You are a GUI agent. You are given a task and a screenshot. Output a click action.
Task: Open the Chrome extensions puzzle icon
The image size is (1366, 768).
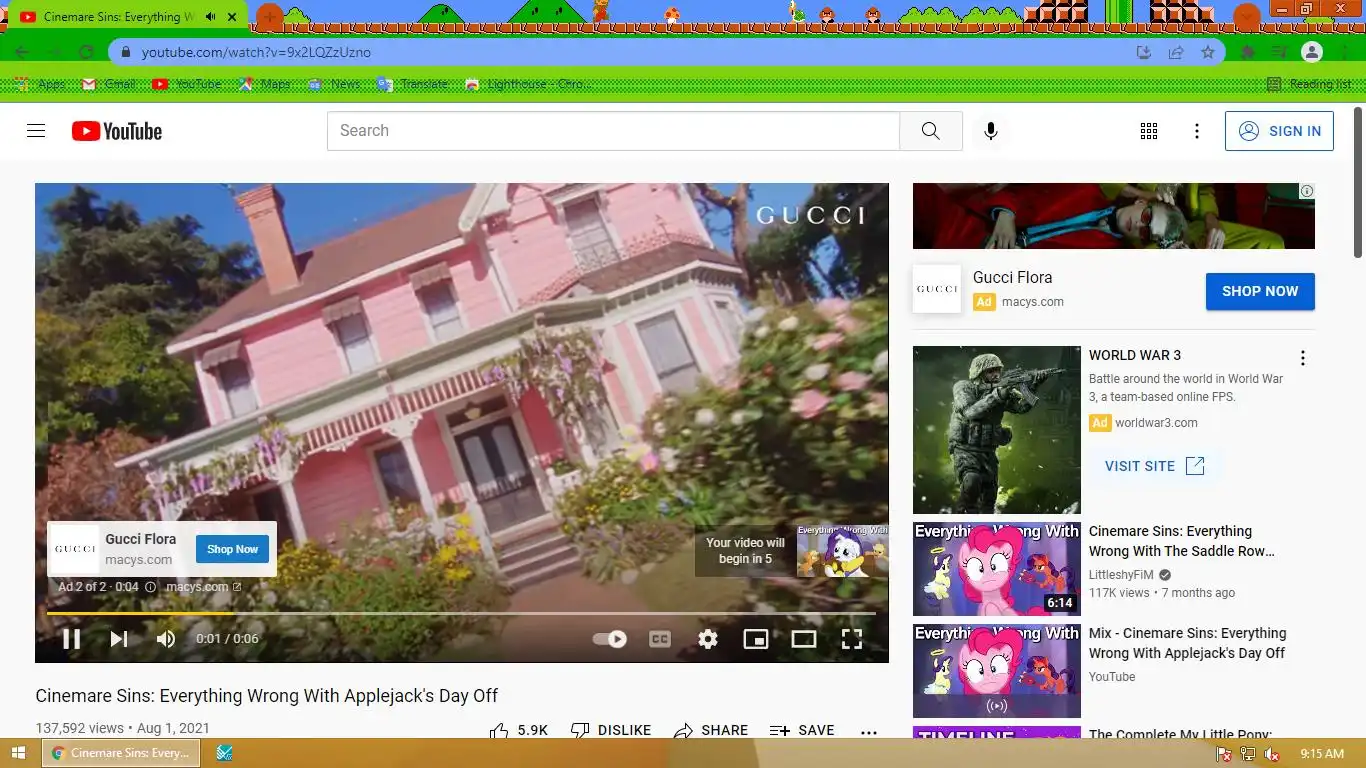click(1248, 52)
